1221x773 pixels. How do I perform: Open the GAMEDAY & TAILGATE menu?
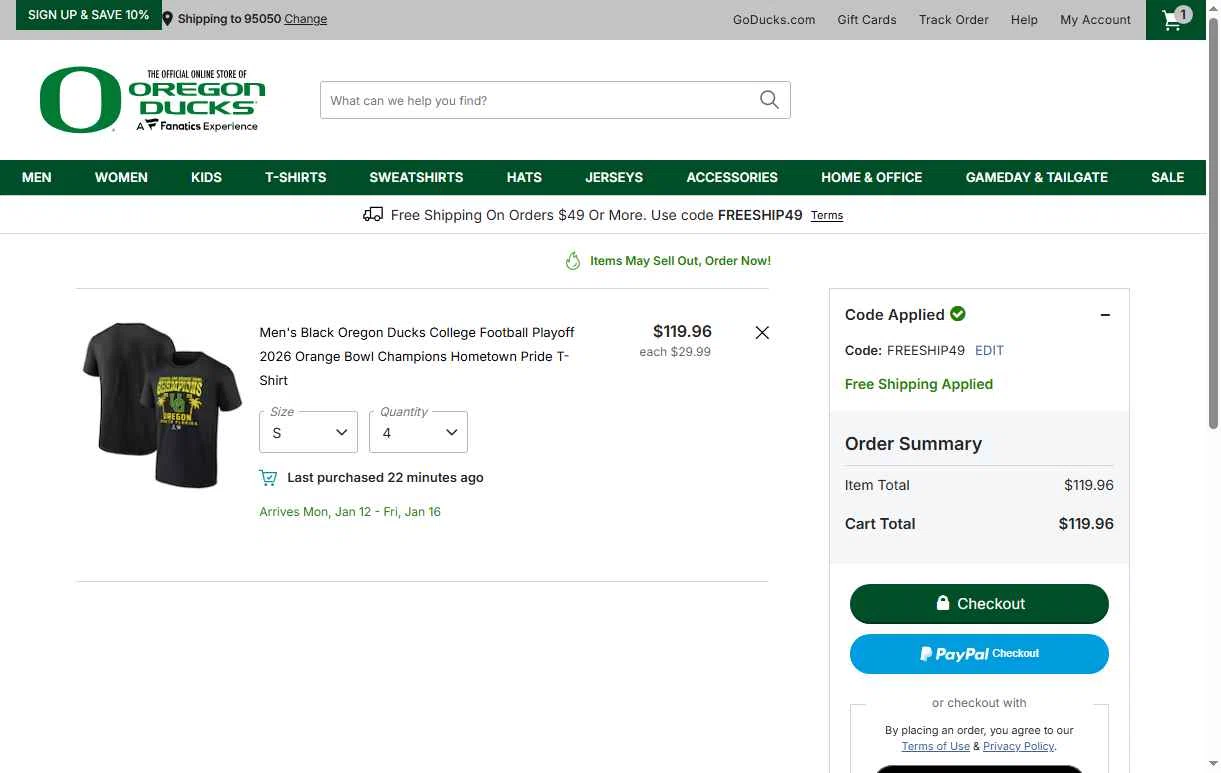point(1037,177)
